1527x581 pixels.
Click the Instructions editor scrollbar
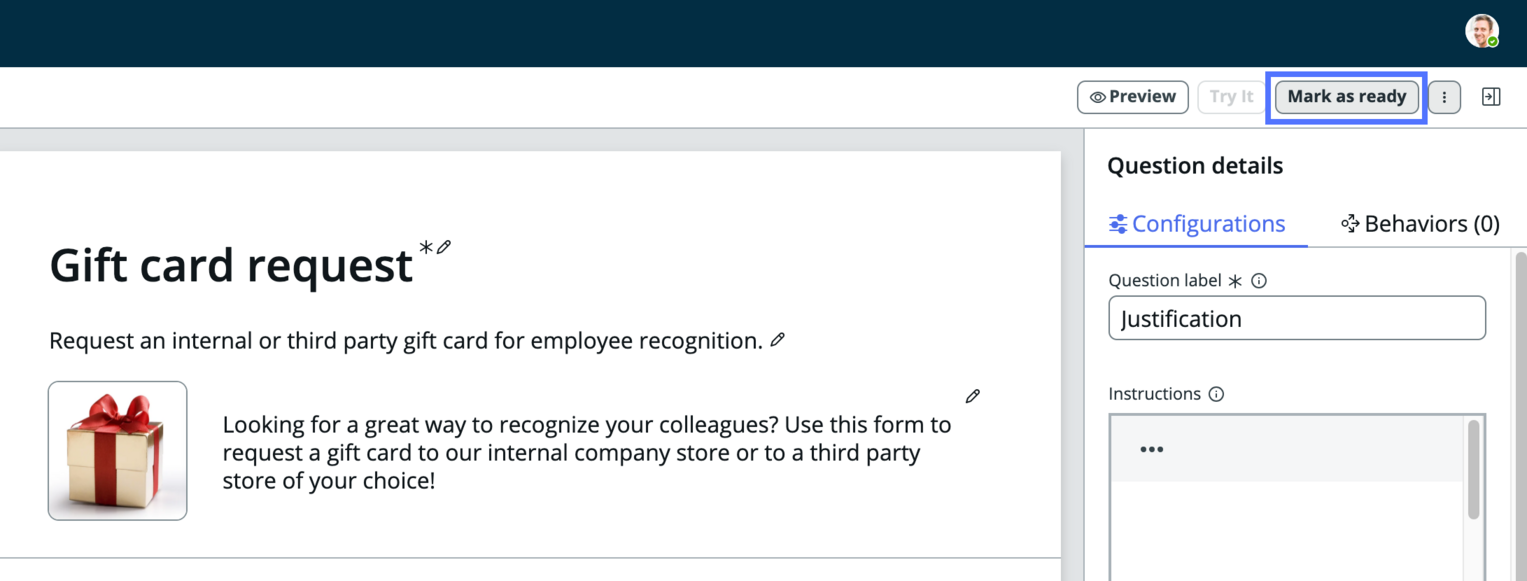coord(1473,470)
